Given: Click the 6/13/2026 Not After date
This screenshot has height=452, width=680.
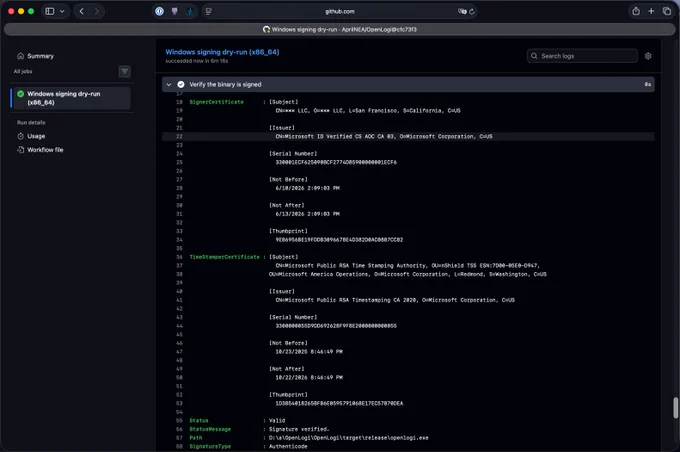Looking at the screenshot, I should pyautogui.click(x=307, y=214).
